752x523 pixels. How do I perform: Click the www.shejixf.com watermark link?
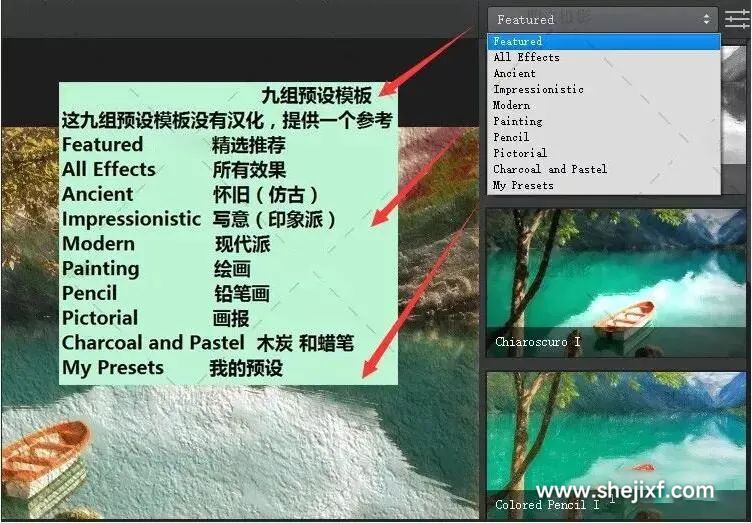click(625, 491)
